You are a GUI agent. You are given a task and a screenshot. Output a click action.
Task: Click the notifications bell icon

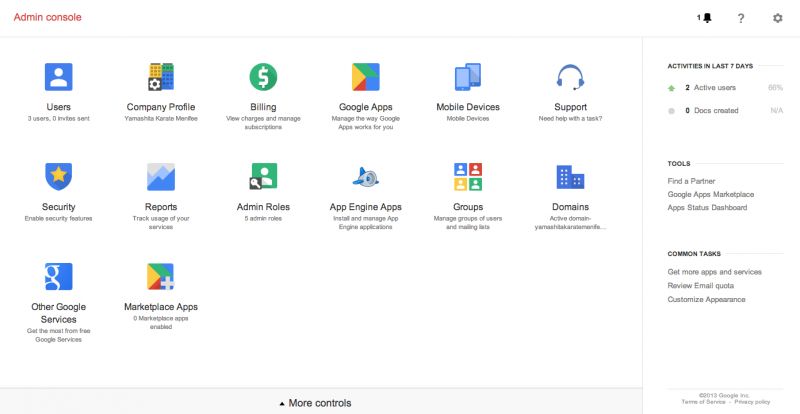(x=705, y=18)
